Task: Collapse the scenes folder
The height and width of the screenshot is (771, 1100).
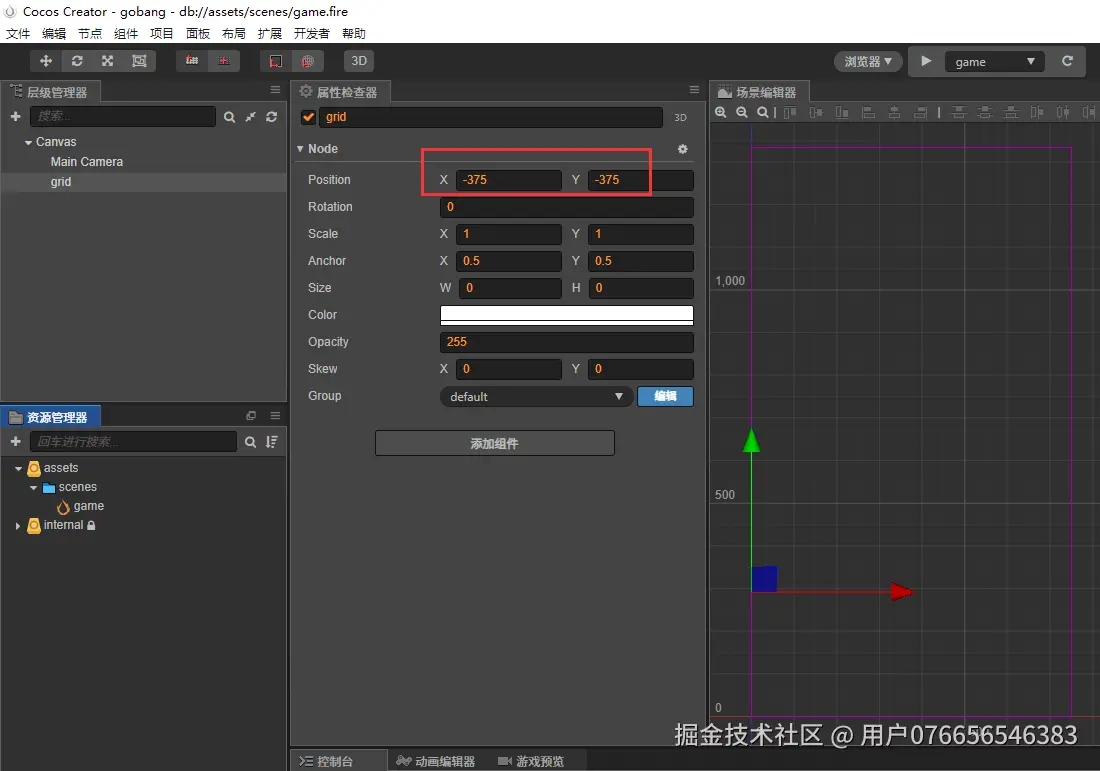Action: (33, 488)
